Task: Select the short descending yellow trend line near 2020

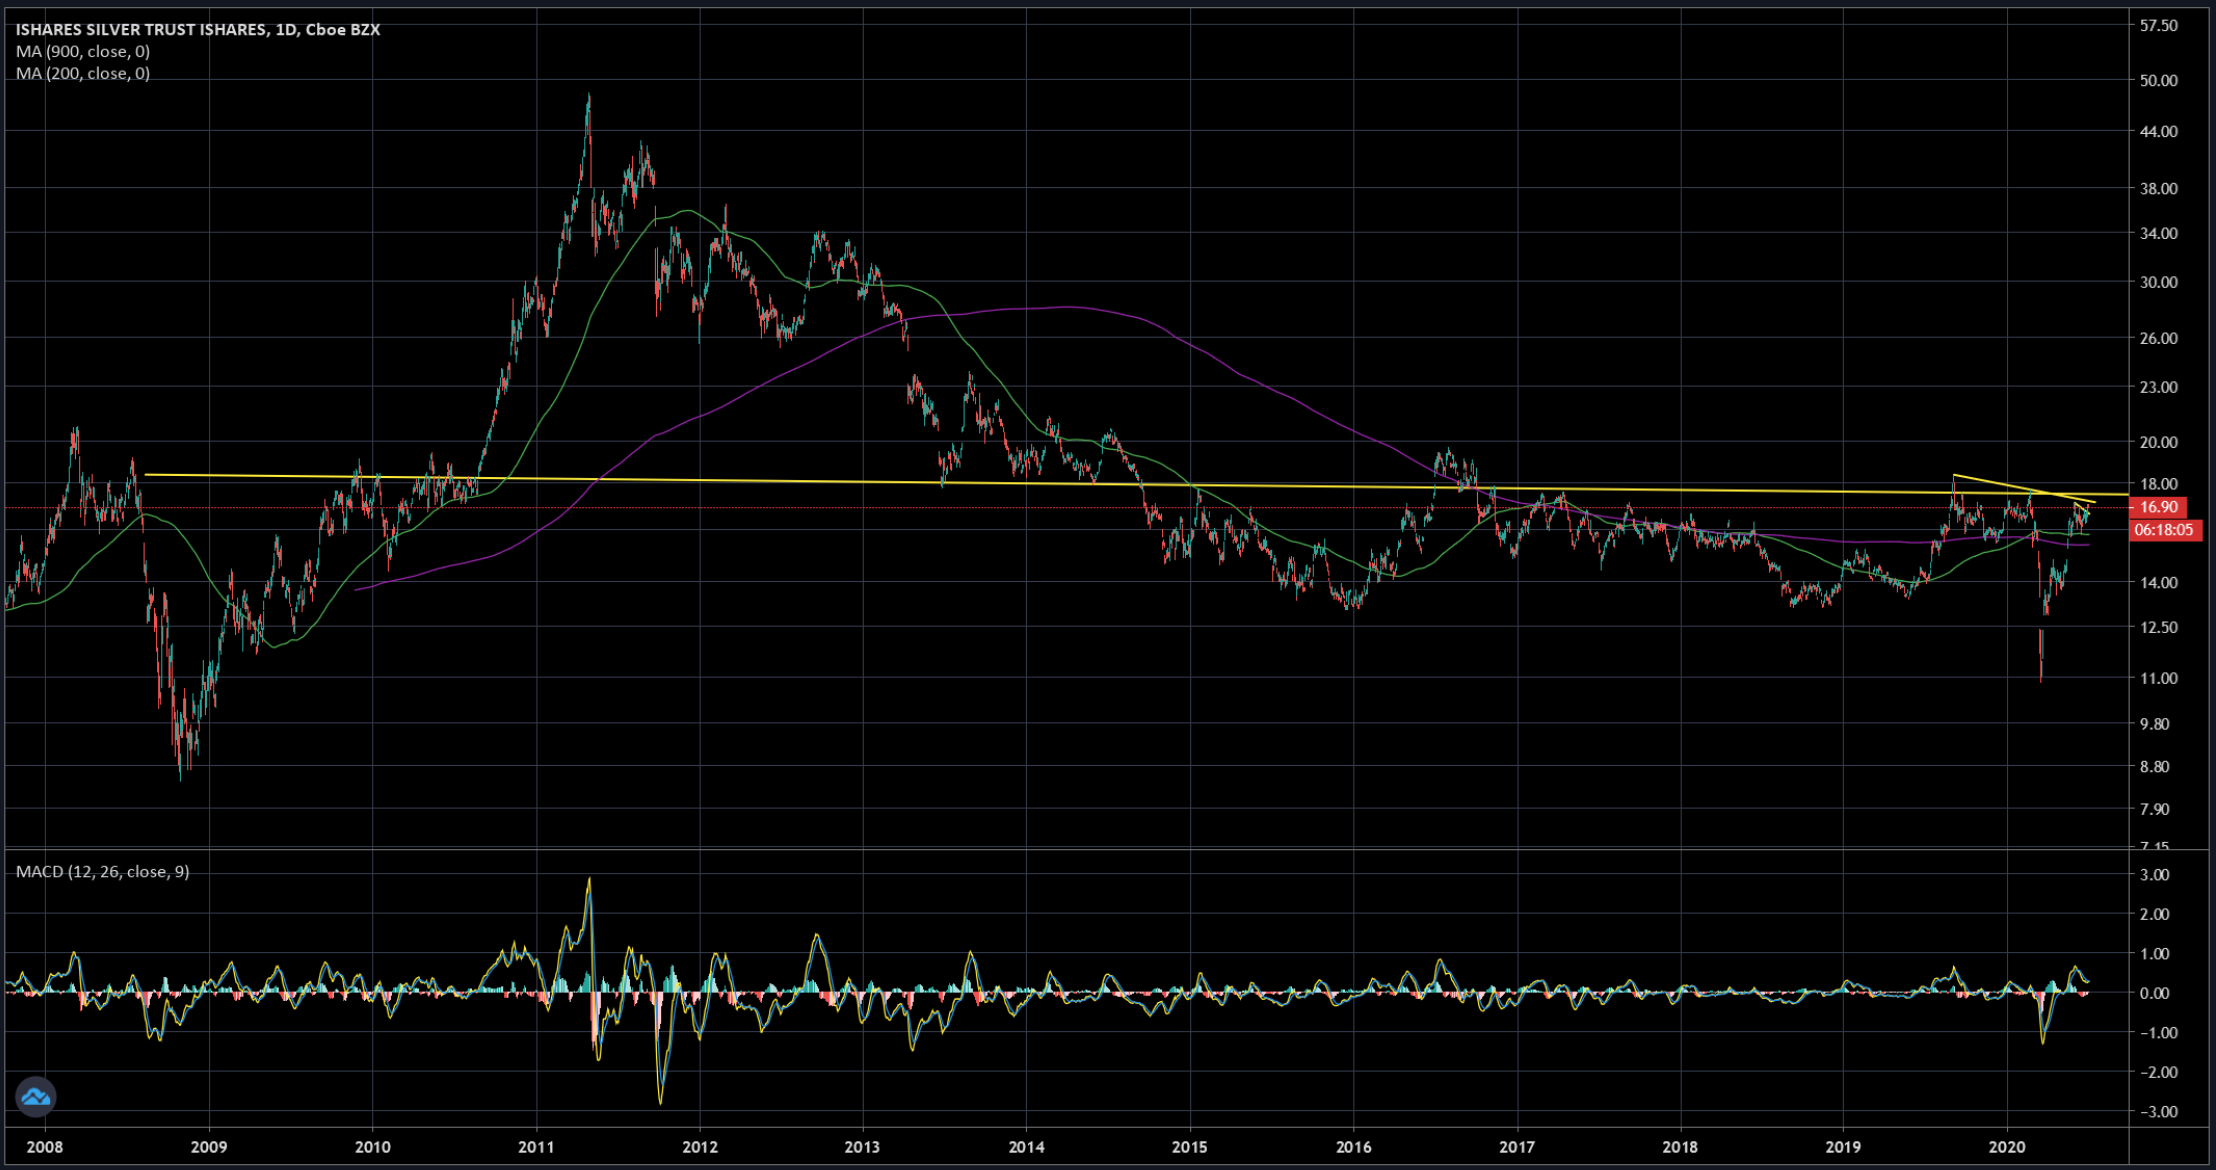Action: point(2025,488)
